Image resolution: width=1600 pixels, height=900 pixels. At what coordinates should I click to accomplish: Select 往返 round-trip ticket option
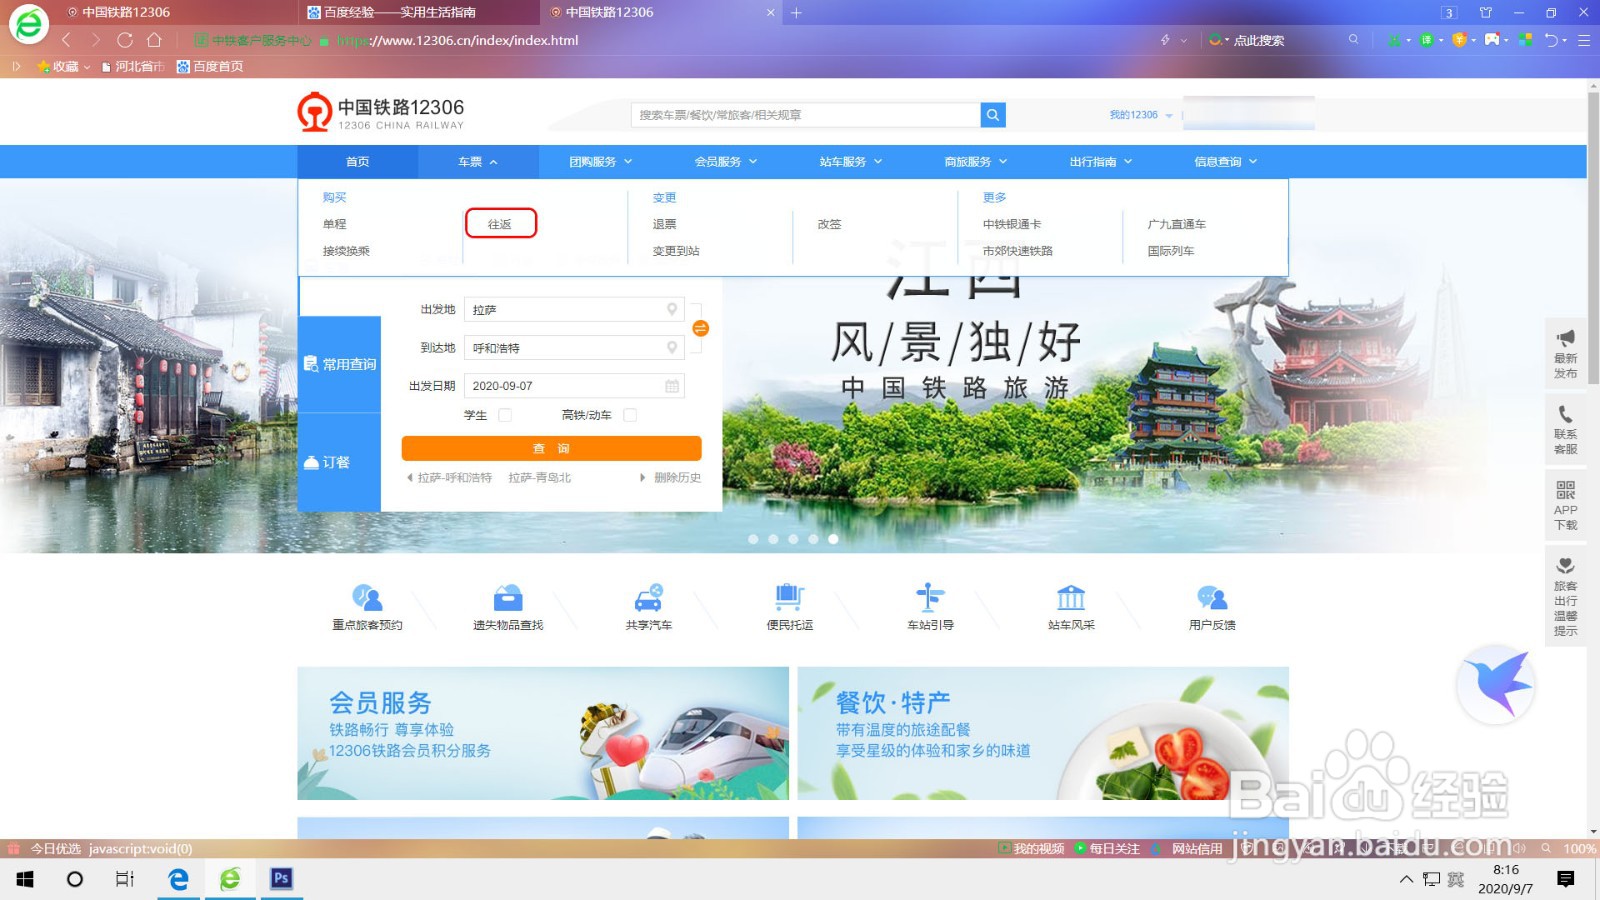(x=500, y=224)
